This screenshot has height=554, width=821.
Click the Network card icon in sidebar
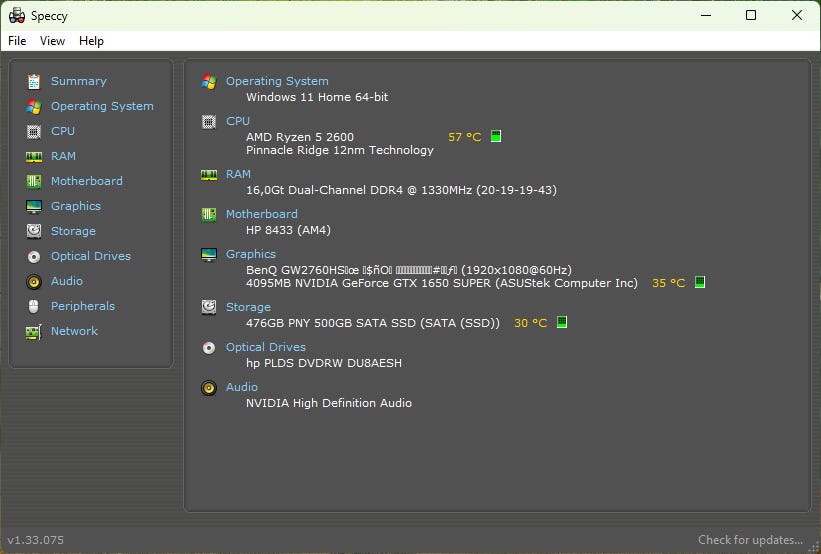pos(34,331)
